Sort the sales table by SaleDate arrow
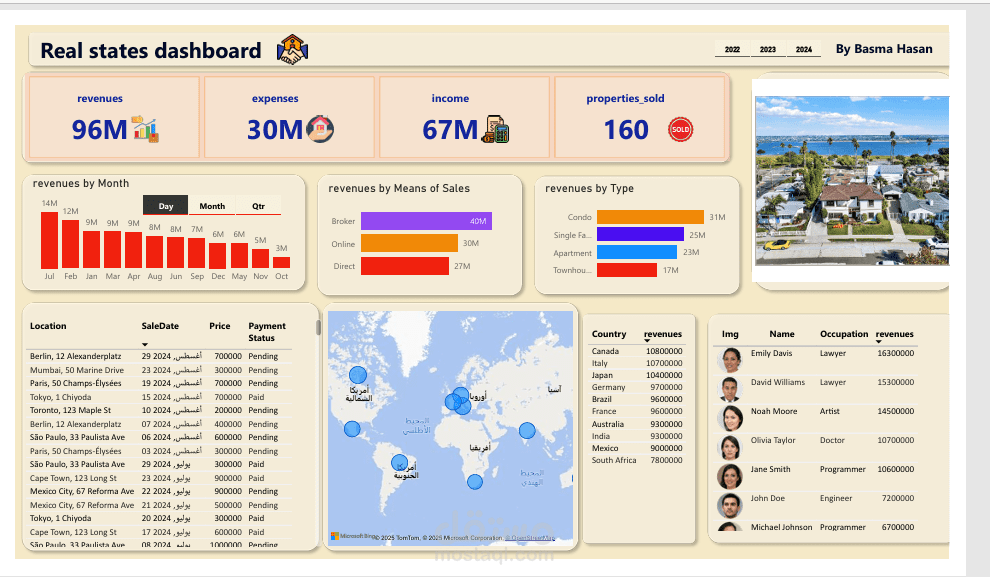 coord(145,345)
